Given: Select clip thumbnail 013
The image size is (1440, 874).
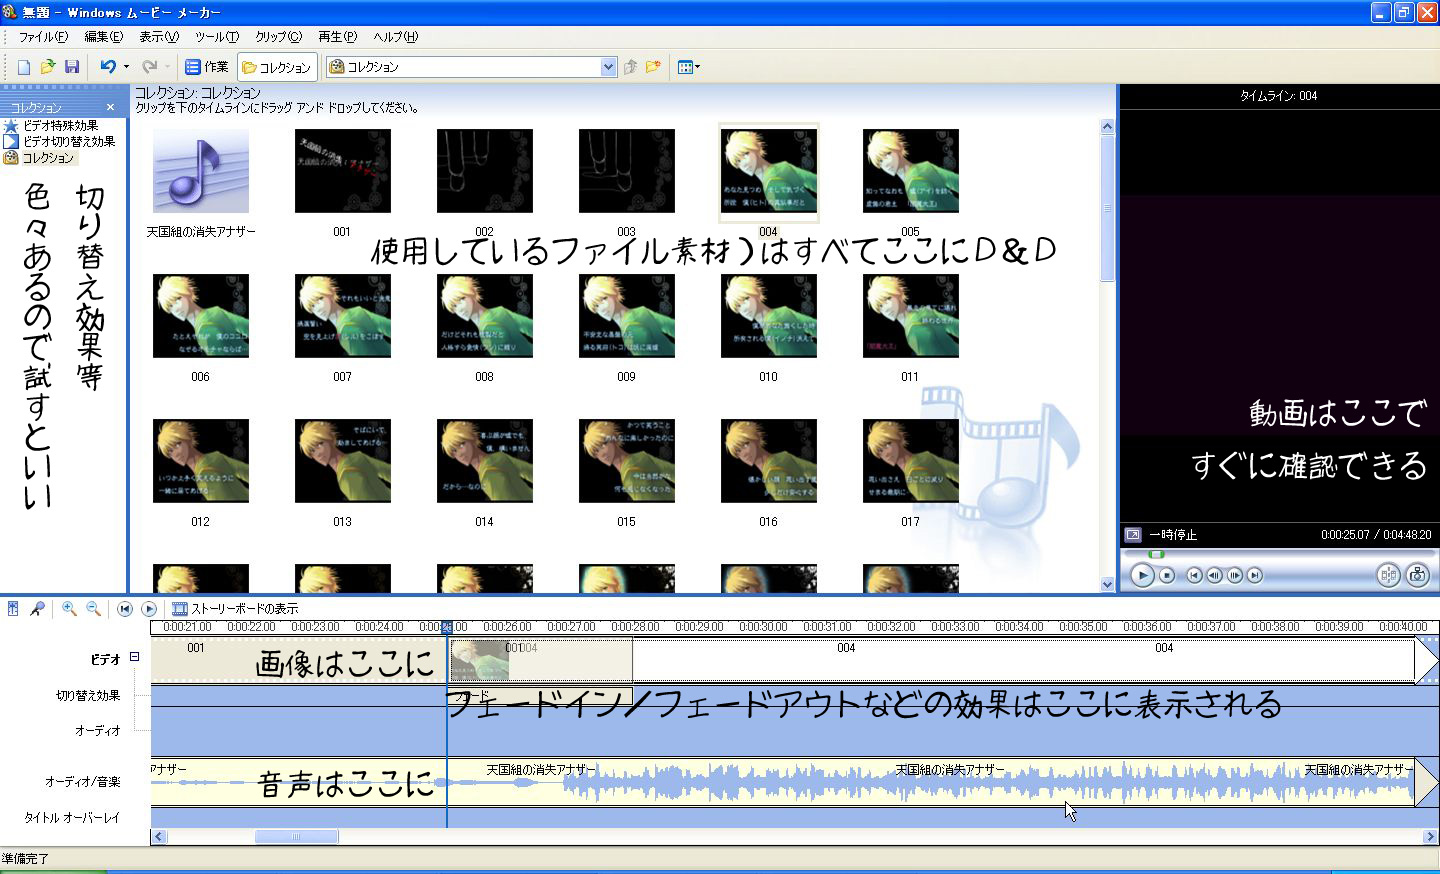Looking at the screenshot, I should pyautogui.click(x=342, y=461).
